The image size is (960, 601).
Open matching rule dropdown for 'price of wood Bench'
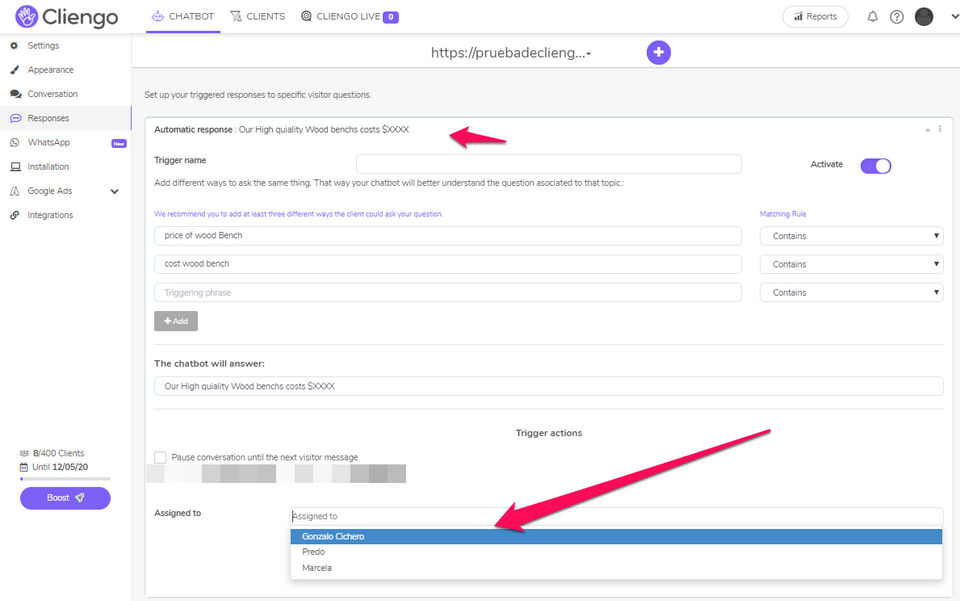(851, 236)
